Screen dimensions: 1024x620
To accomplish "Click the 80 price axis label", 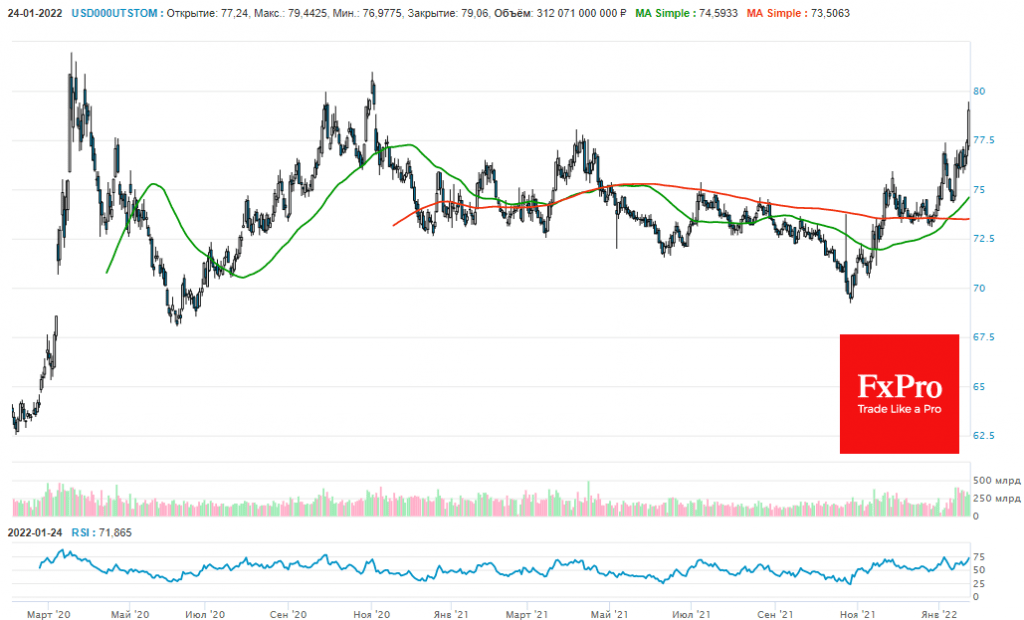I will [982, 91].
